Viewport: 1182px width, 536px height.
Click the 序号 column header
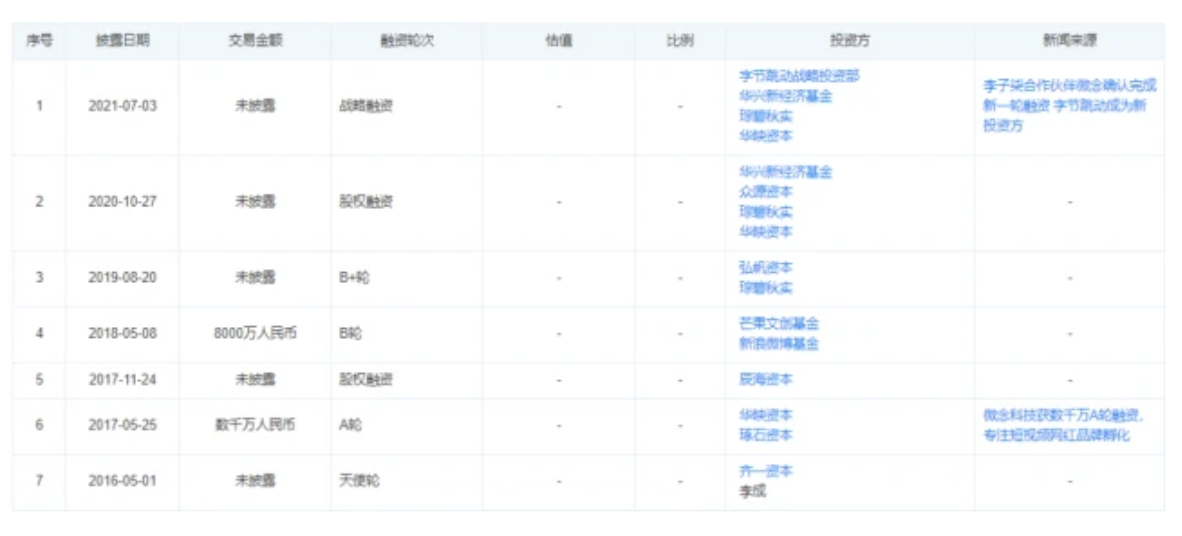pyautogui.click(x=39, y=41)
